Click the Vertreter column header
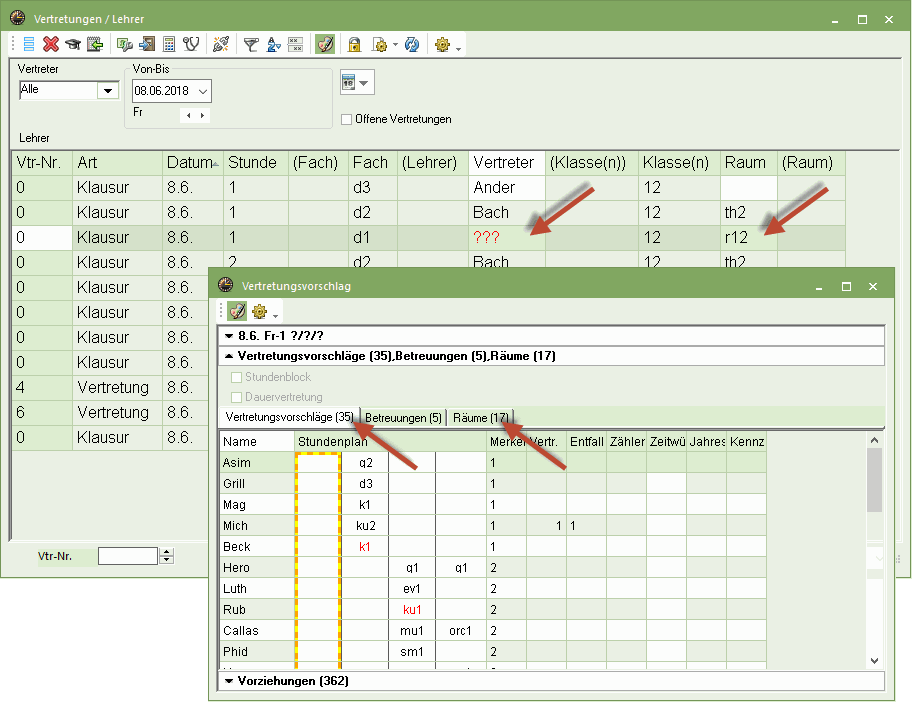This screenshot has width=912, height=702. (507, 163)
